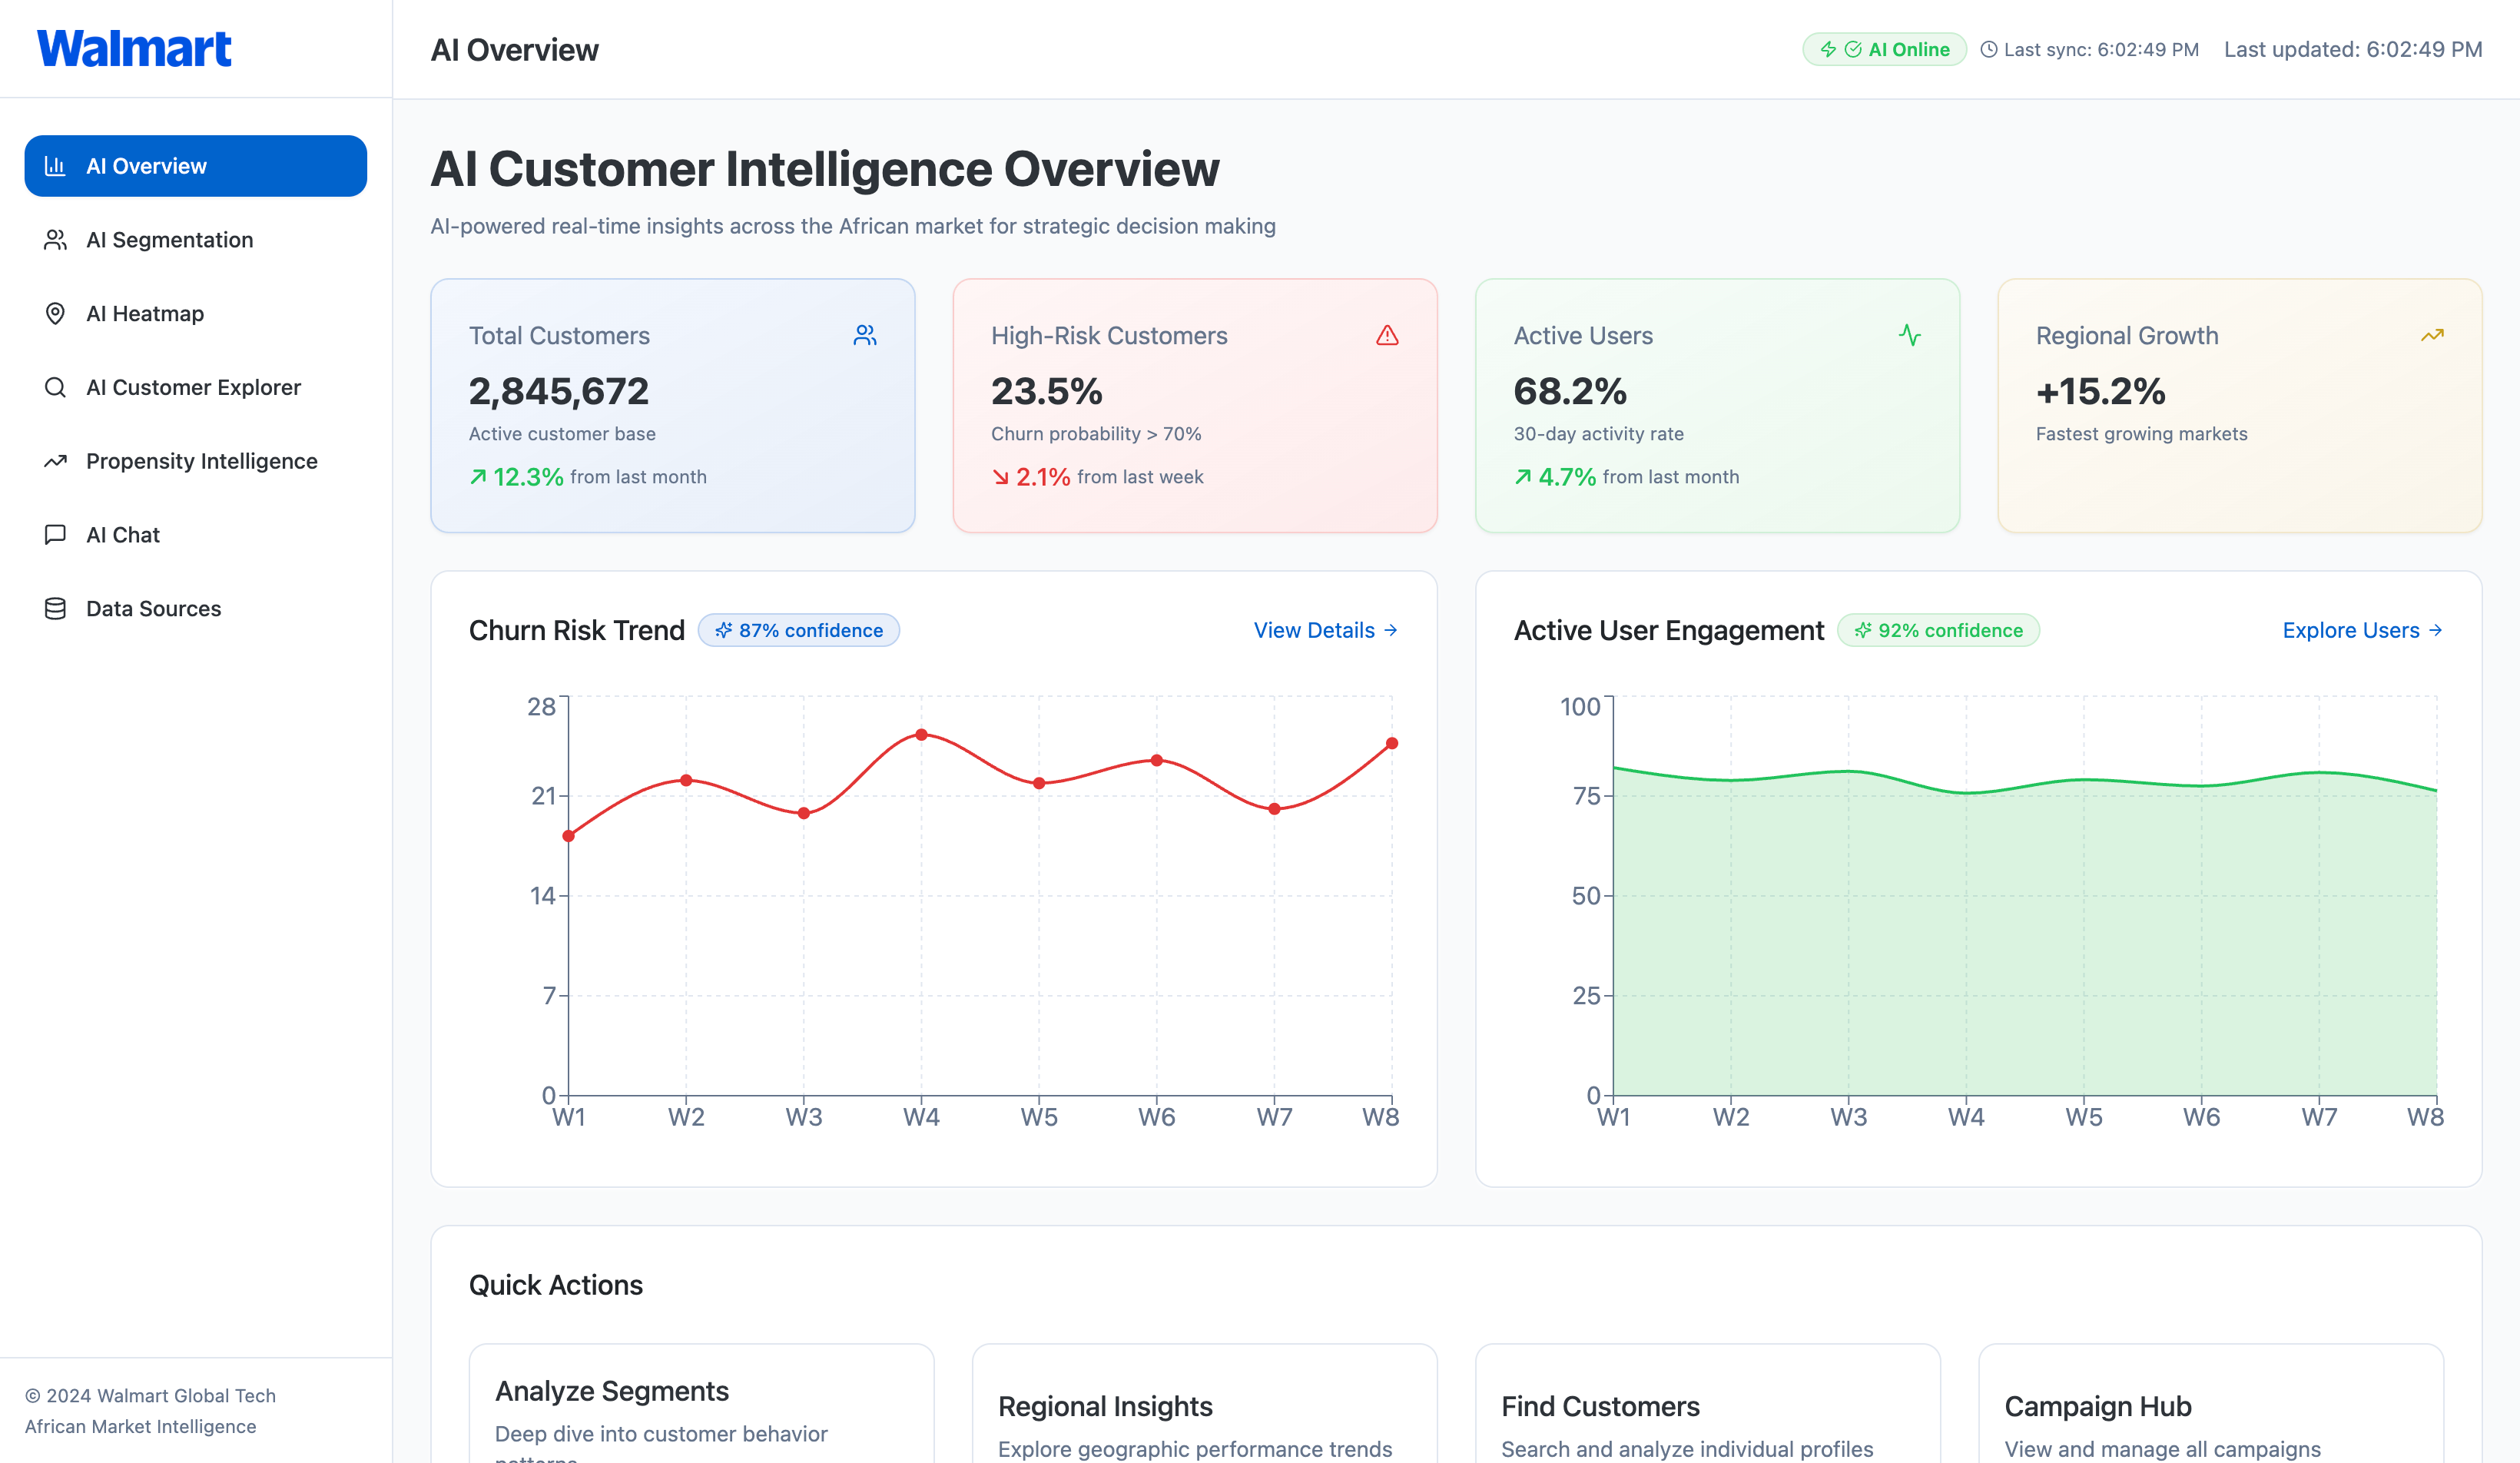Open Data Sources from sidebar
The width and height of the screenshot is (2520, 1463).
196,609
